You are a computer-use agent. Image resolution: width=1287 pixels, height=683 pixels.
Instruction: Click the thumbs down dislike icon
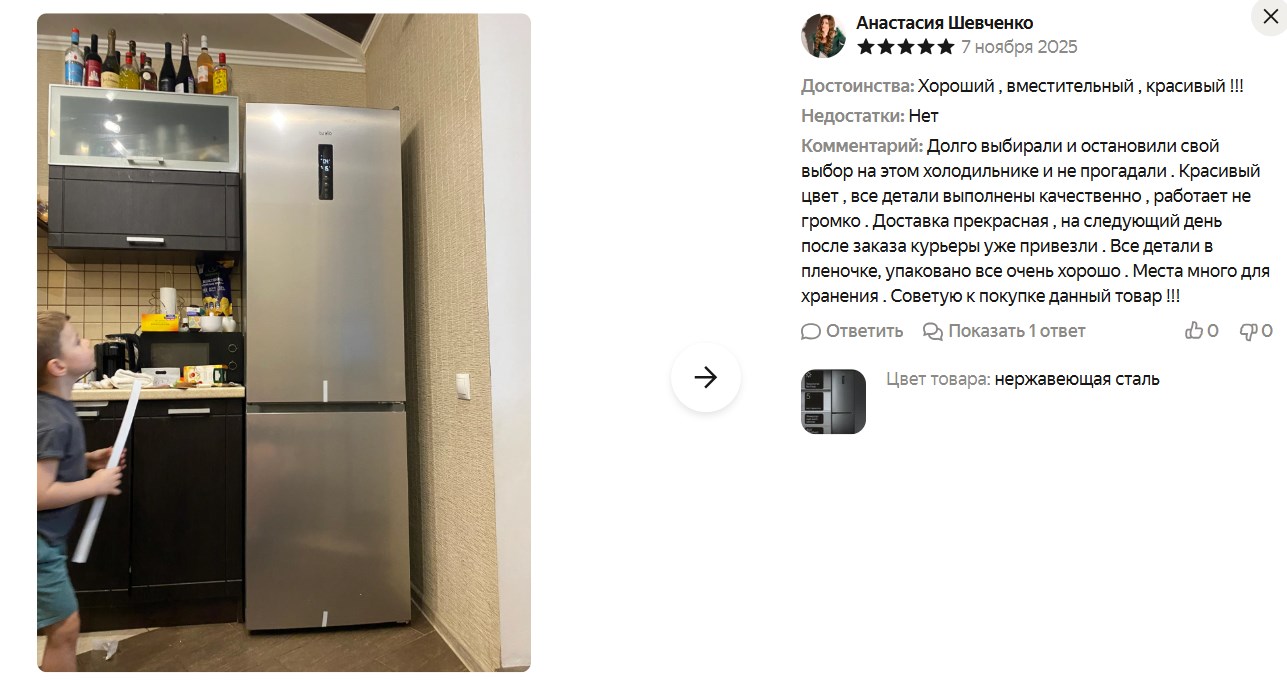[1248, 331]
